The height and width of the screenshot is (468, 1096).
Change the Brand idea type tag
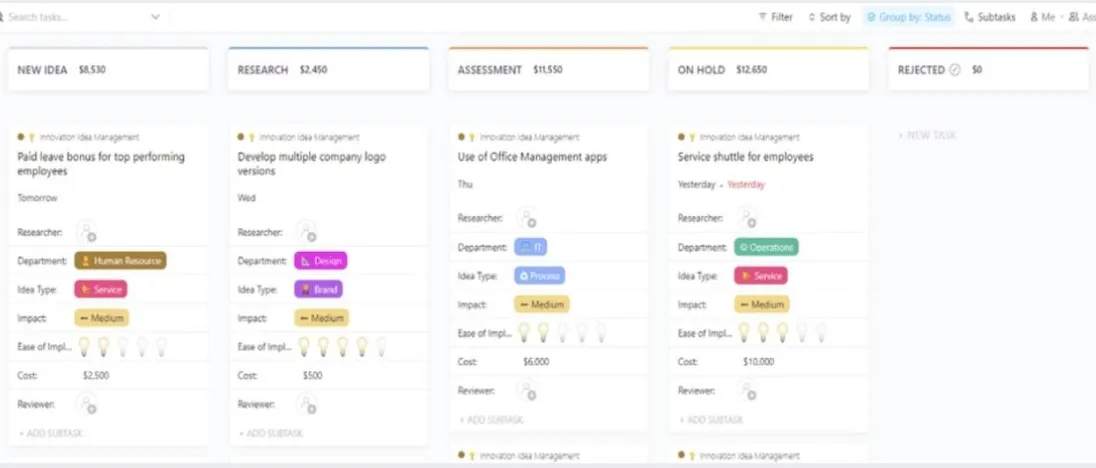click(x=319, y=289)
